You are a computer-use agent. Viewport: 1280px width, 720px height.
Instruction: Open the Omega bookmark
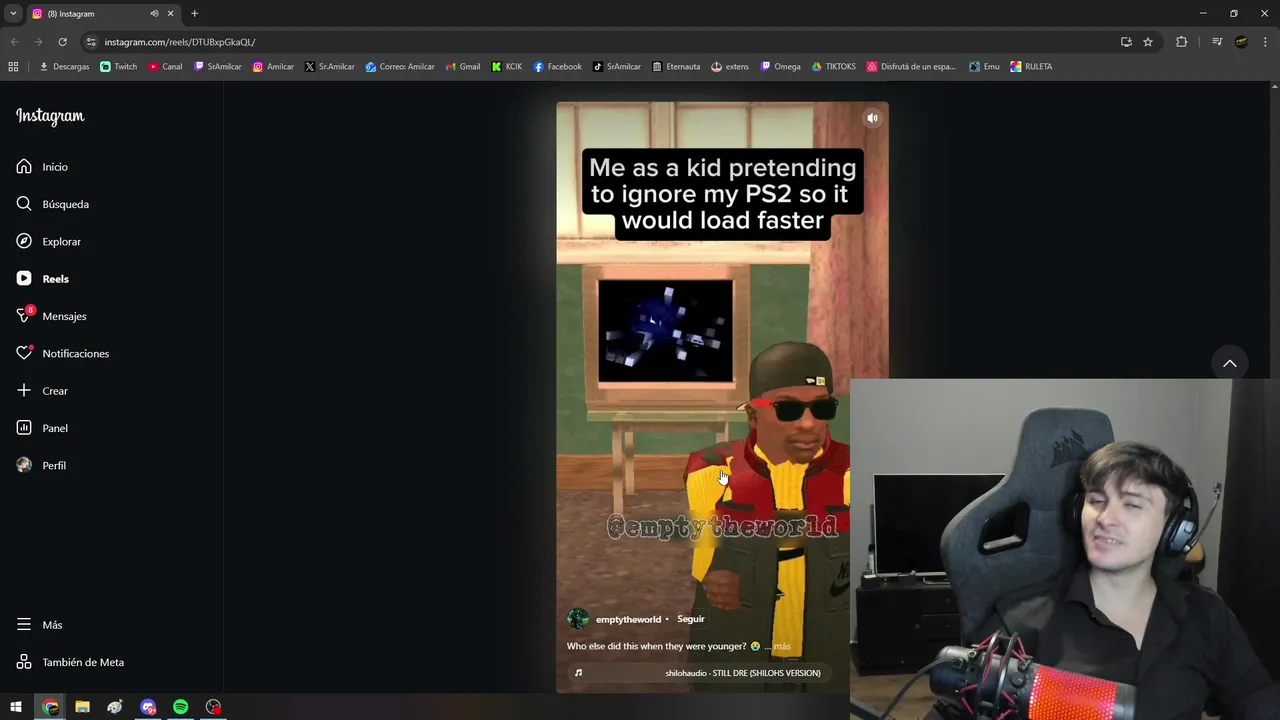coord(780,67)
